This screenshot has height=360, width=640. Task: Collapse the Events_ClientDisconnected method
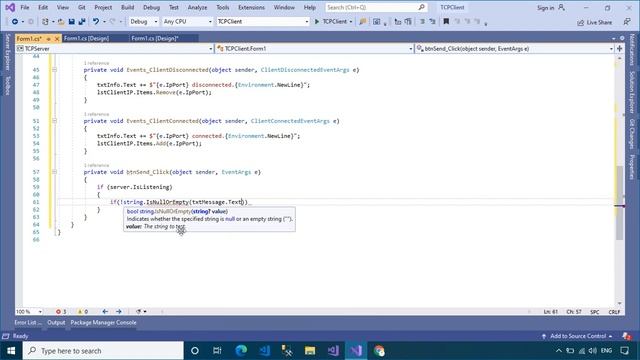click(54, 70)
